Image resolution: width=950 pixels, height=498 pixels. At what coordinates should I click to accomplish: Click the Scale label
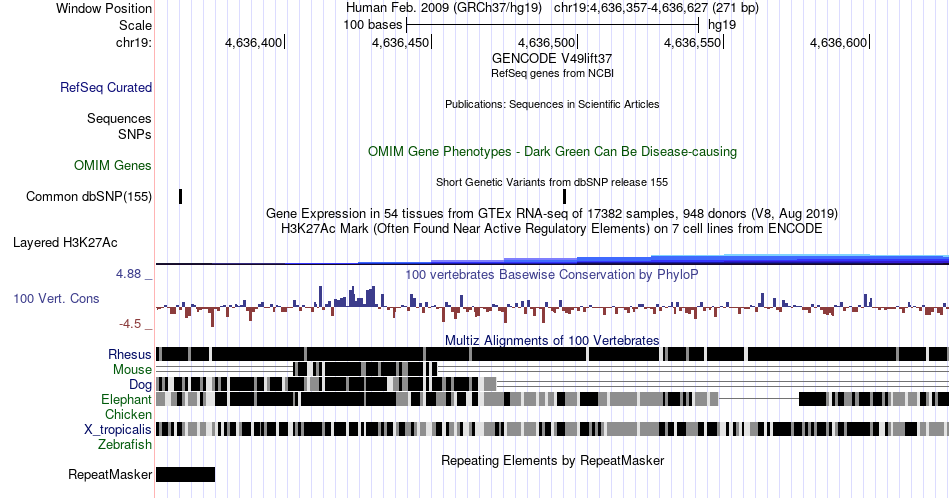[135, 25]
